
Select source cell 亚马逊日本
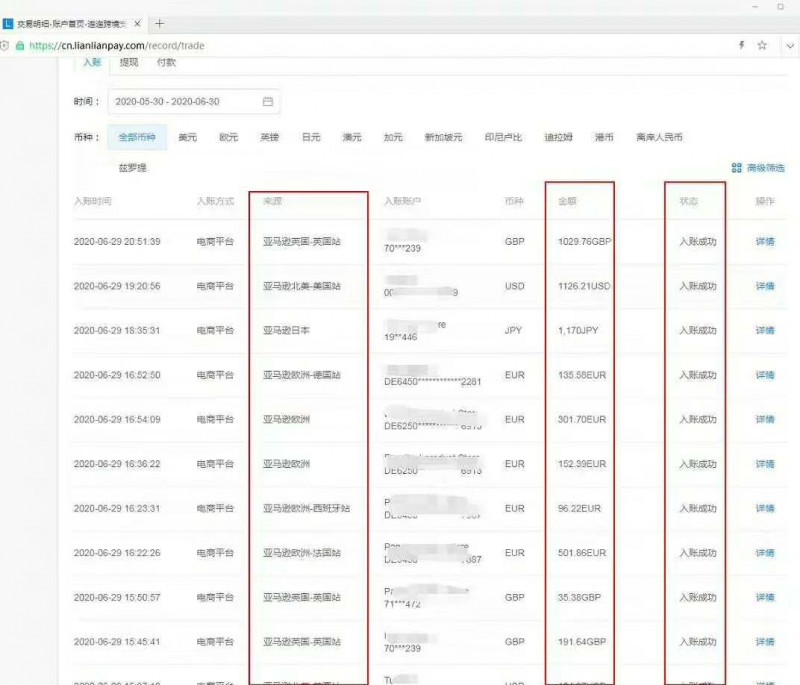pyautogui.click(x=286, y=331)
